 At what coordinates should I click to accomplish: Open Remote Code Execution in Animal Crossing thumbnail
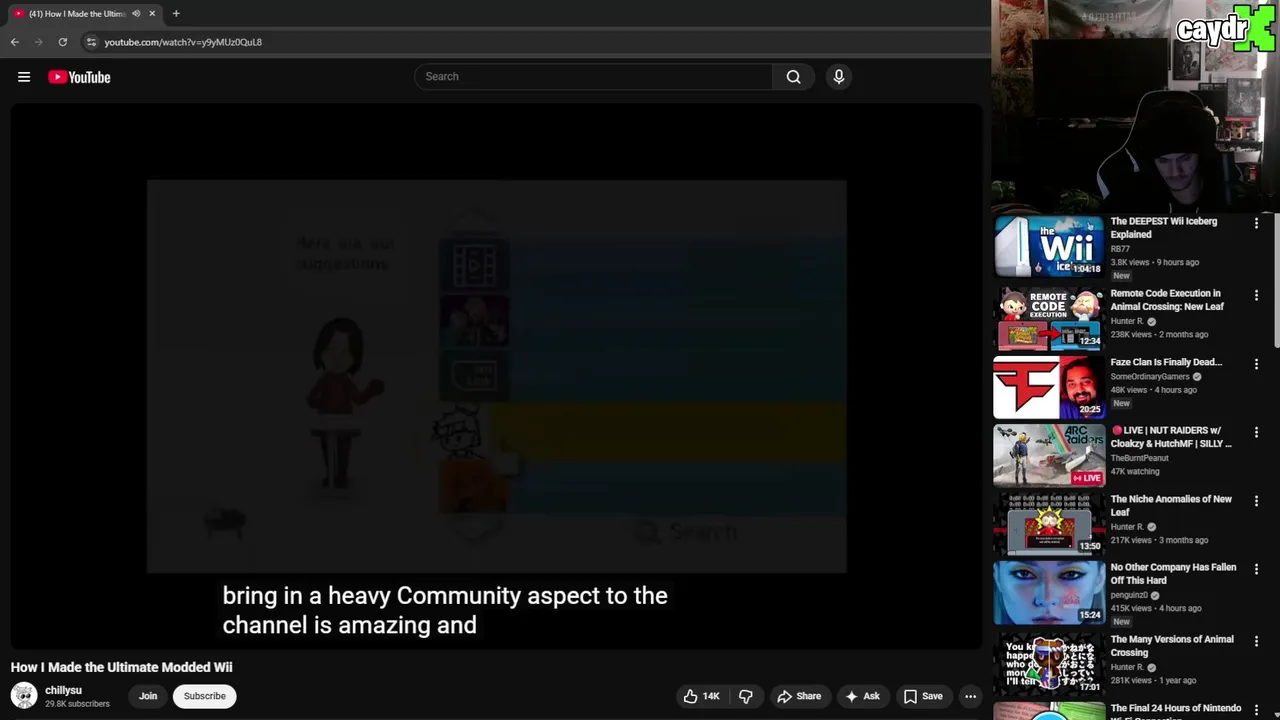(1049, 319)
